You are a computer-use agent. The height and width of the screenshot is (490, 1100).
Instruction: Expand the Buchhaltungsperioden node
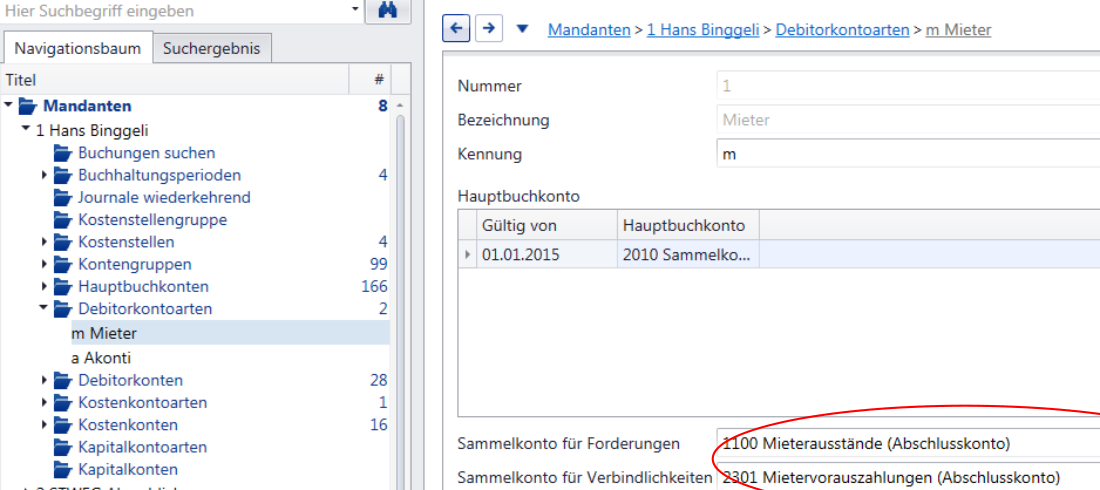[x=44, y=175]
